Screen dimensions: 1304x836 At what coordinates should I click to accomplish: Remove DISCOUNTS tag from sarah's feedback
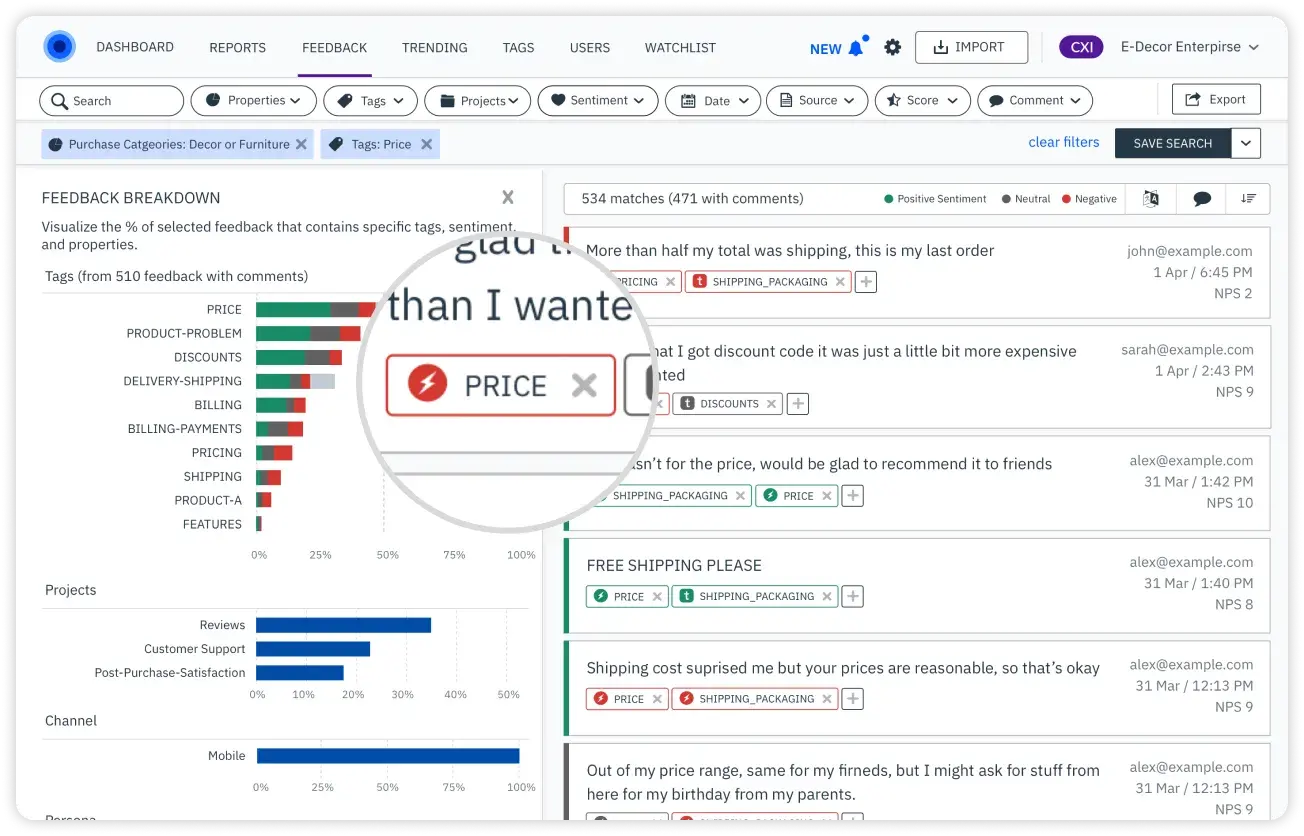click(x=771, y=404)
